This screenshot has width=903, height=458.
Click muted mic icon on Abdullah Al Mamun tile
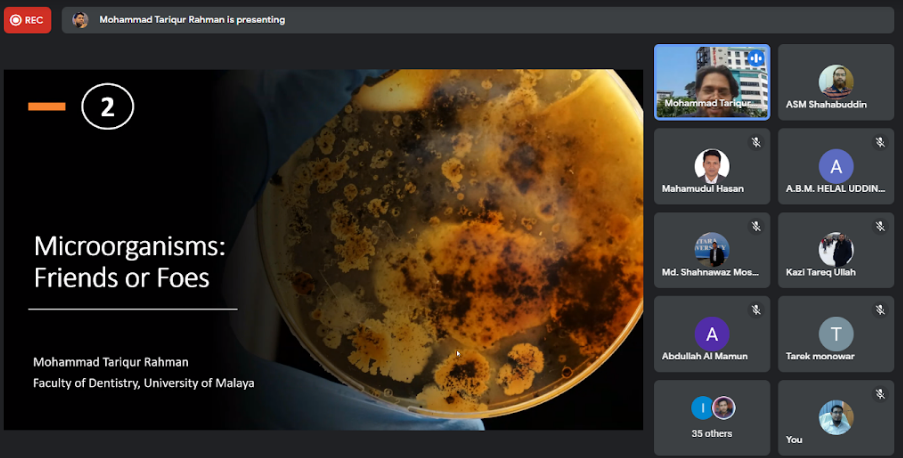click(x=756, y=310)
